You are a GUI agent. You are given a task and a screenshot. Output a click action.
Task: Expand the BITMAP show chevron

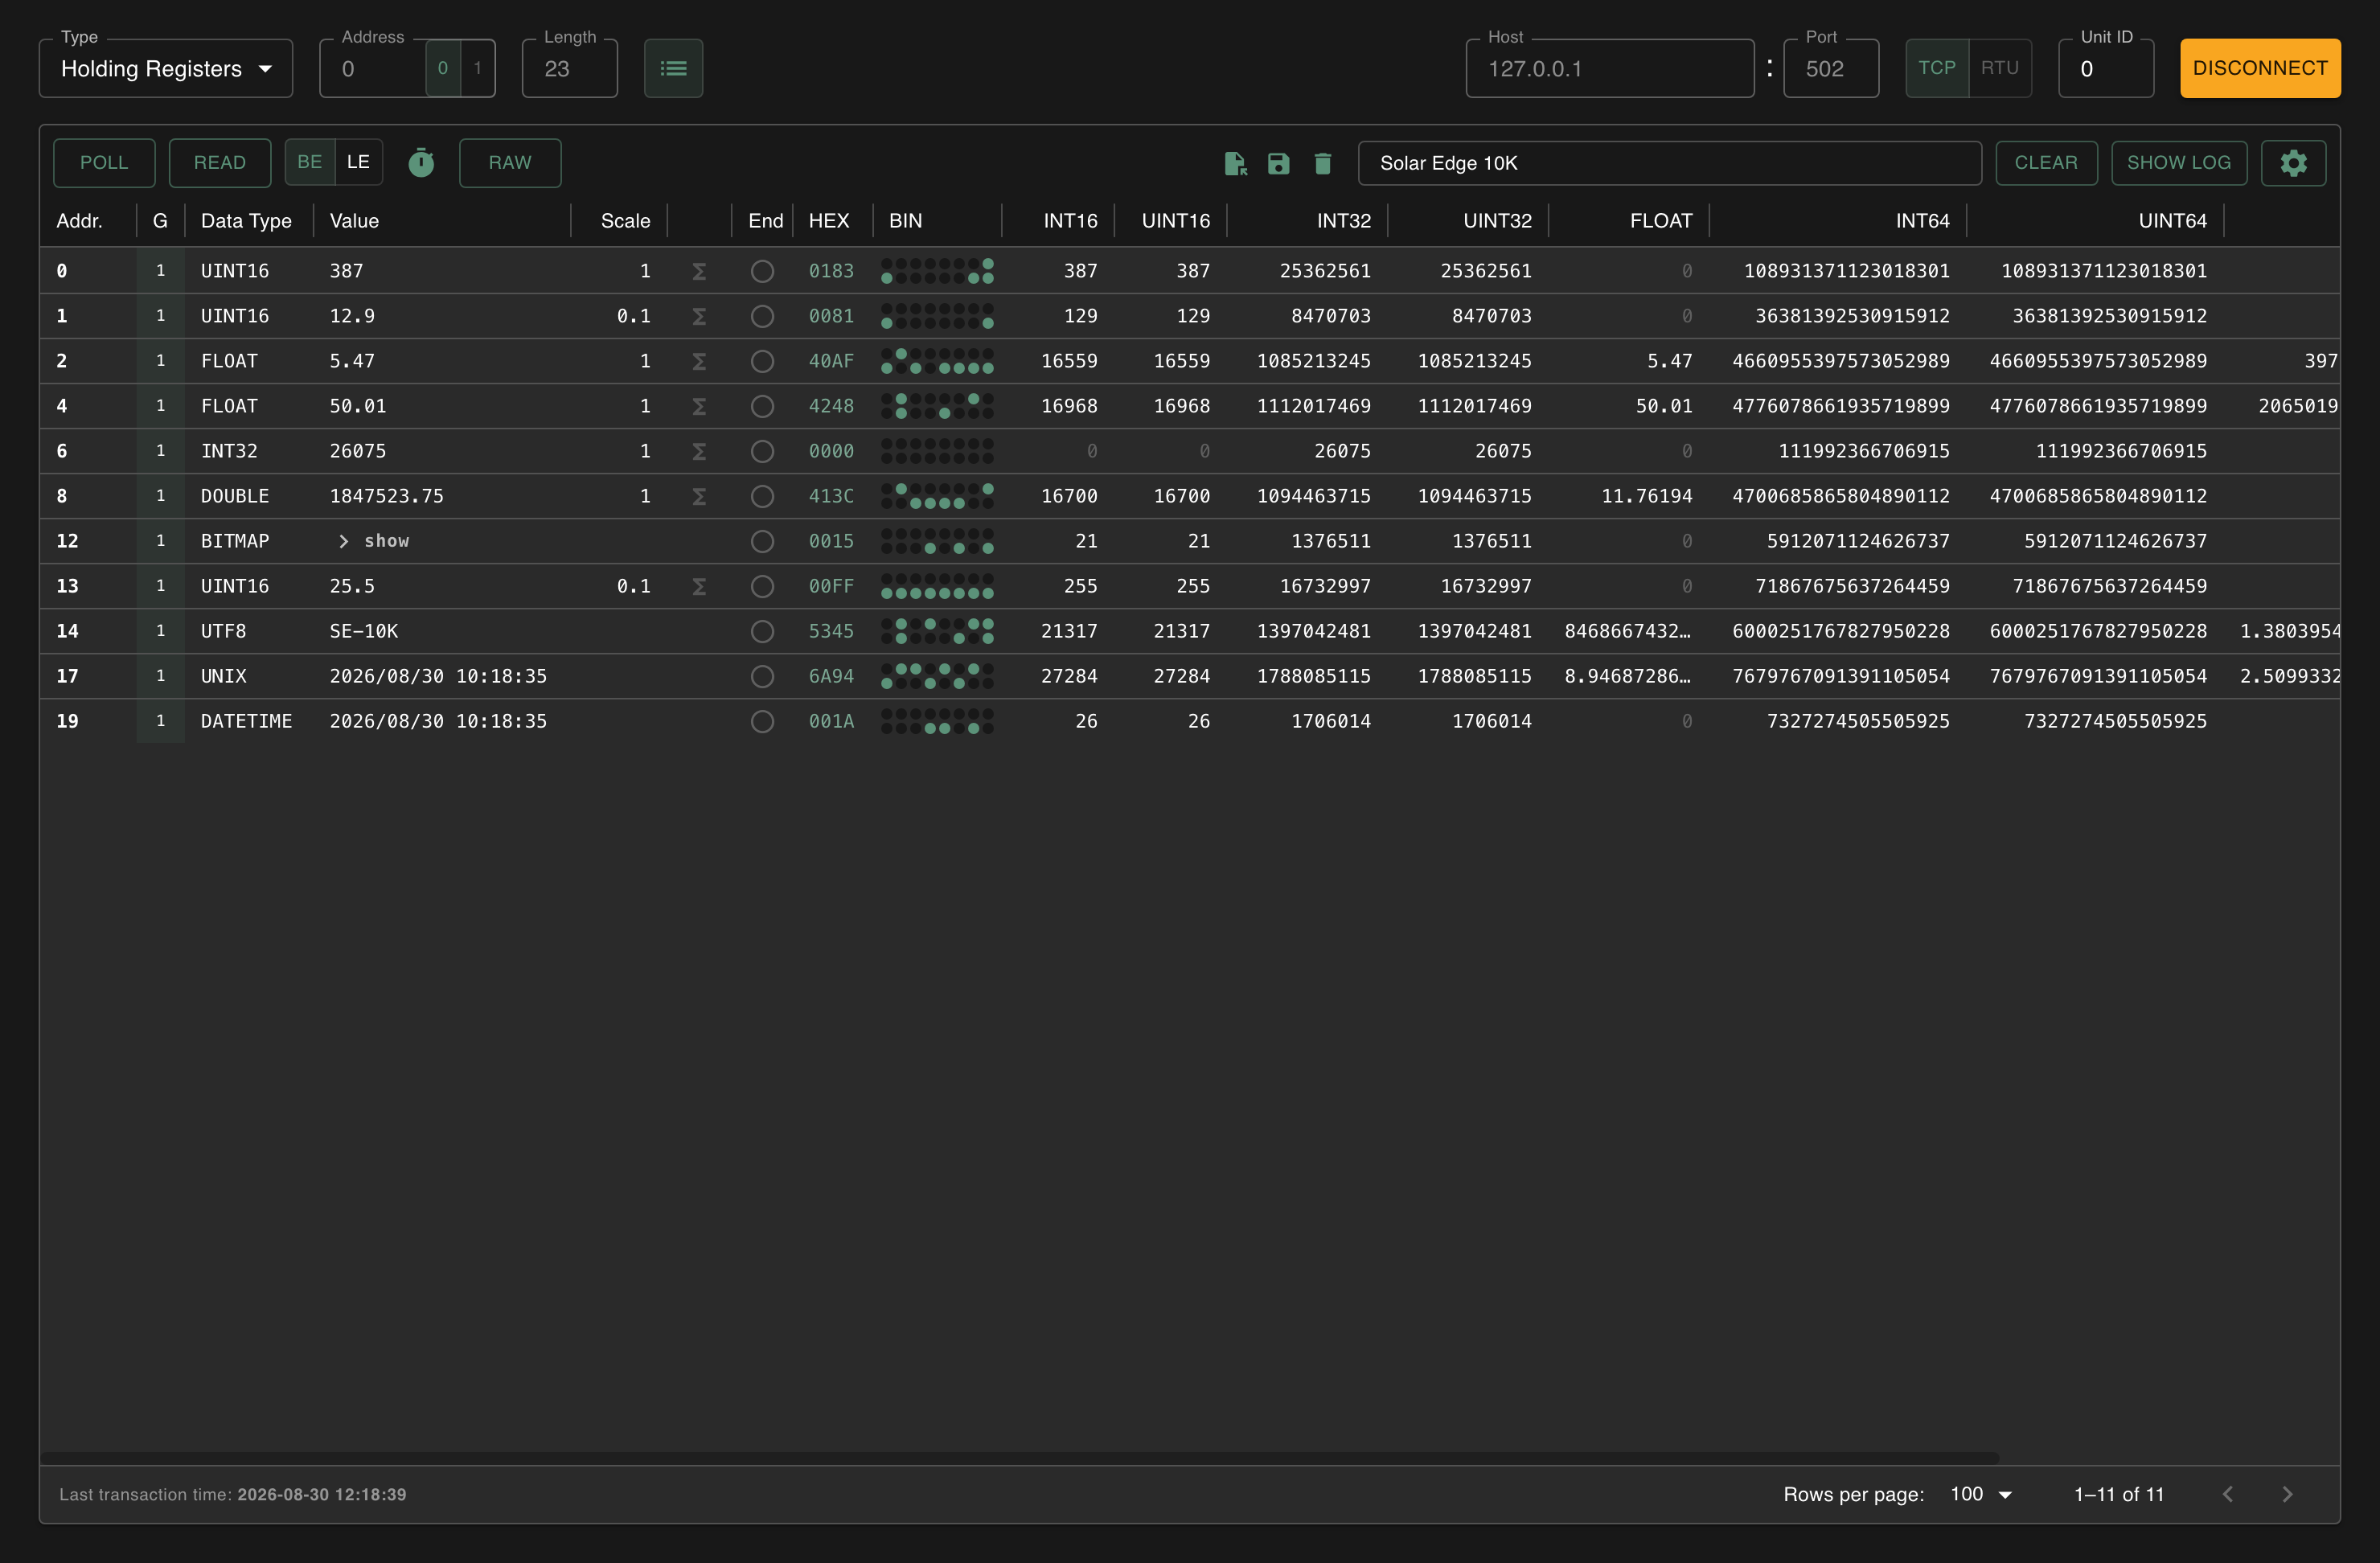344,541
